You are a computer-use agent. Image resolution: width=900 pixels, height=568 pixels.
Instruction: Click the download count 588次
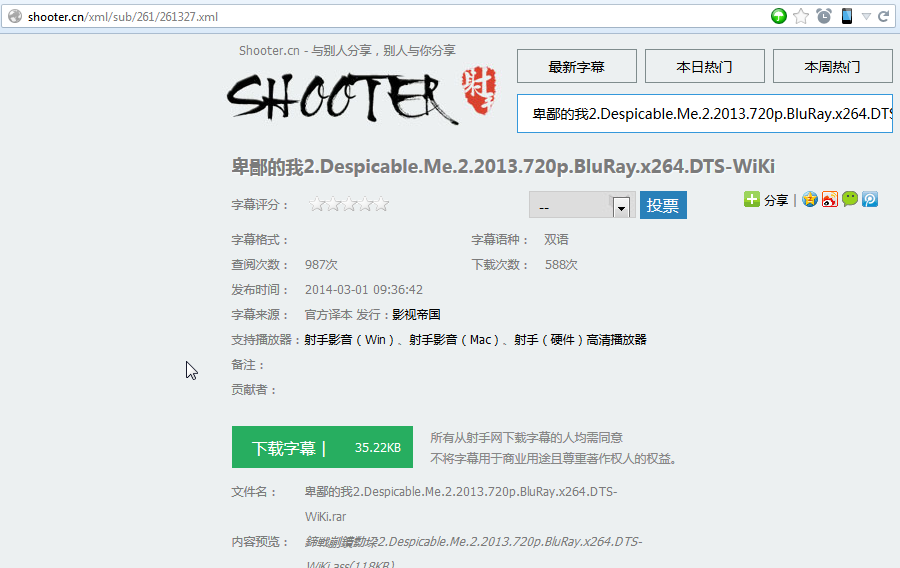[x=561, y=264]
